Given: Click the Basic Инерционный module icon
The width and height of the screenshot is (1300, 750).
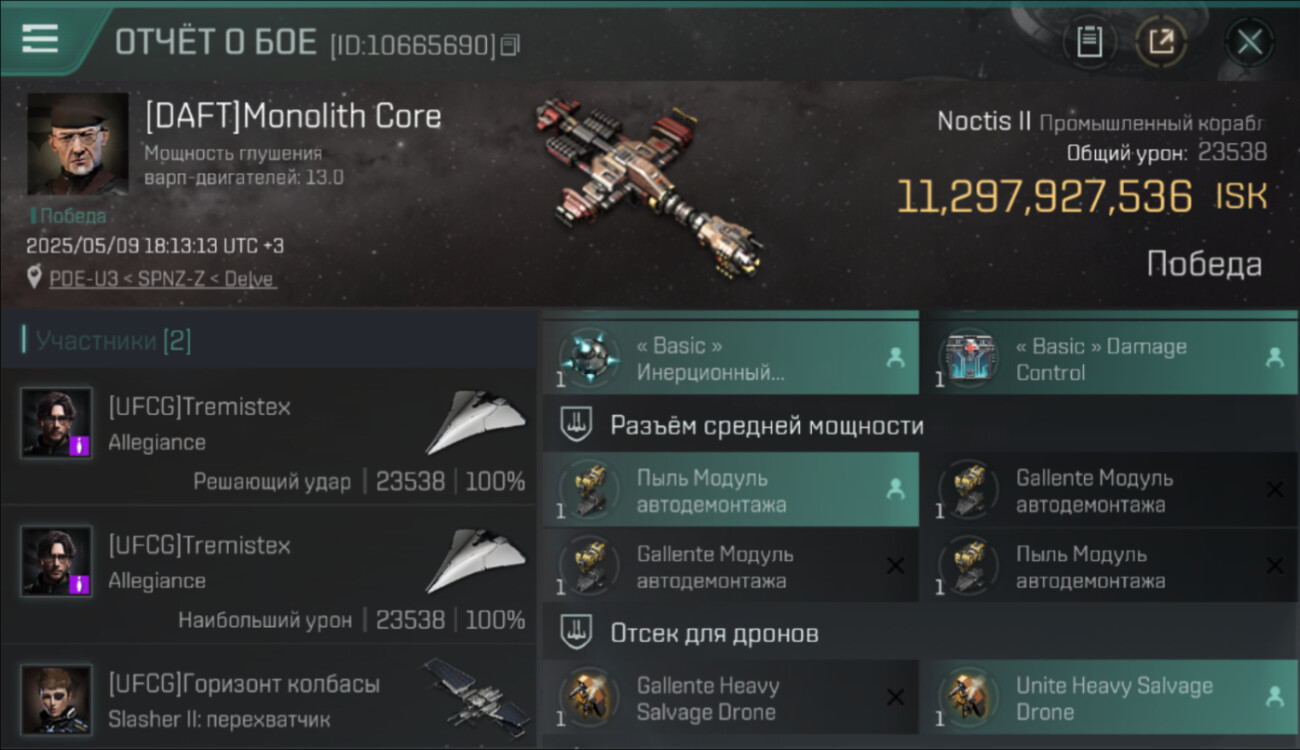Looking at the screenshot, I should 588,359.
